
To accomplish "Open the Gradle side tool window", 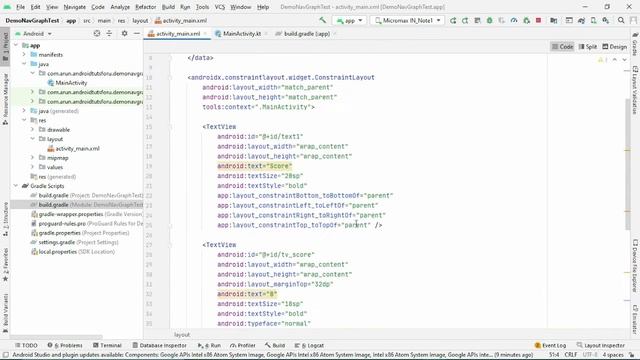I will click(635, 45).
